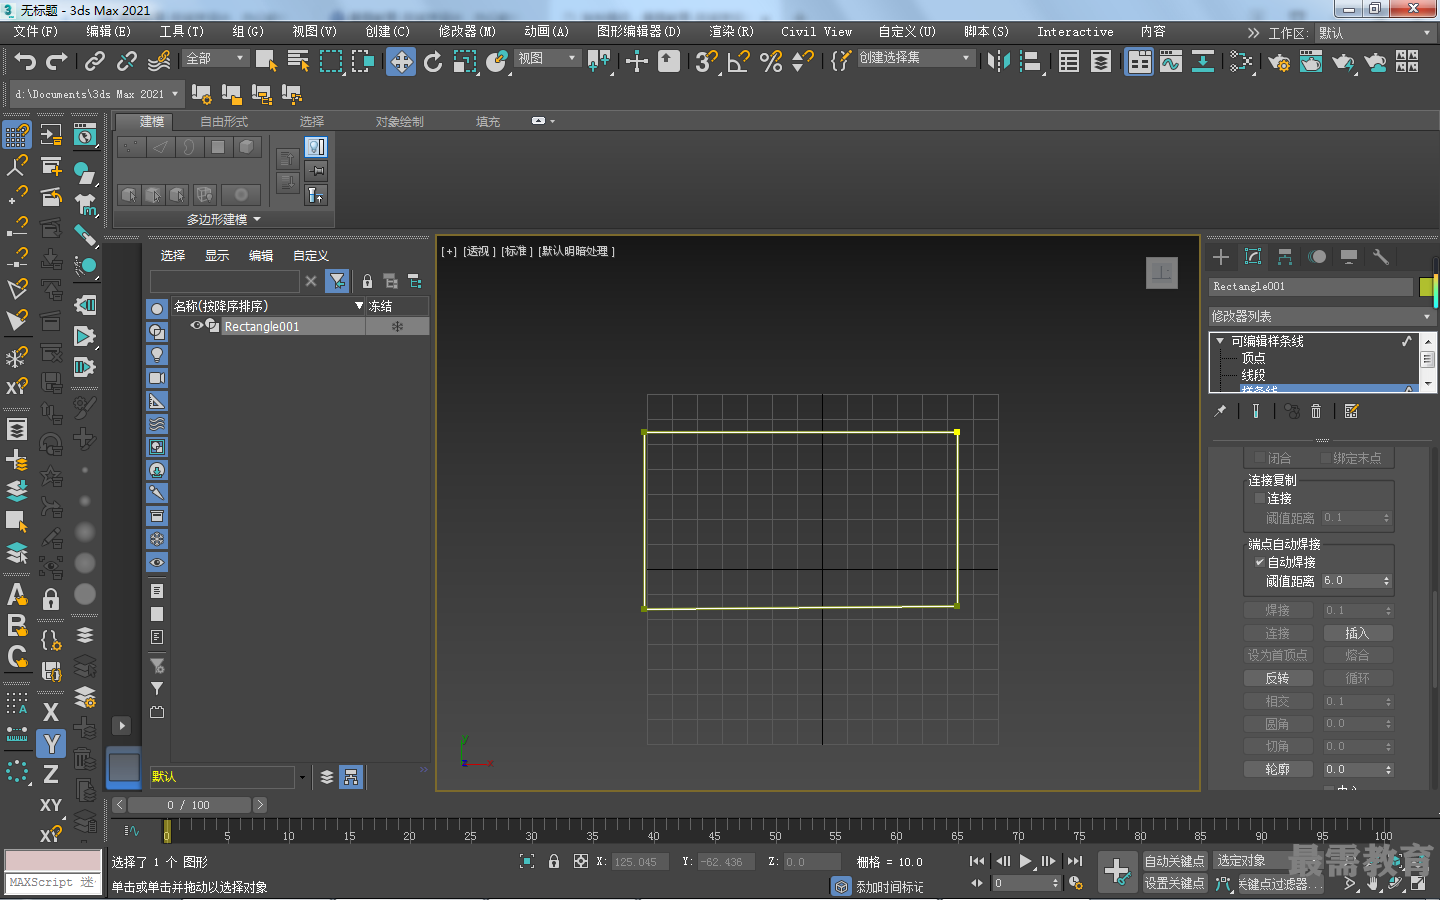Click the Pin Stack icon
Image resolution: width=1440 pixels, height=900 pixels.
coord(1220,411)
